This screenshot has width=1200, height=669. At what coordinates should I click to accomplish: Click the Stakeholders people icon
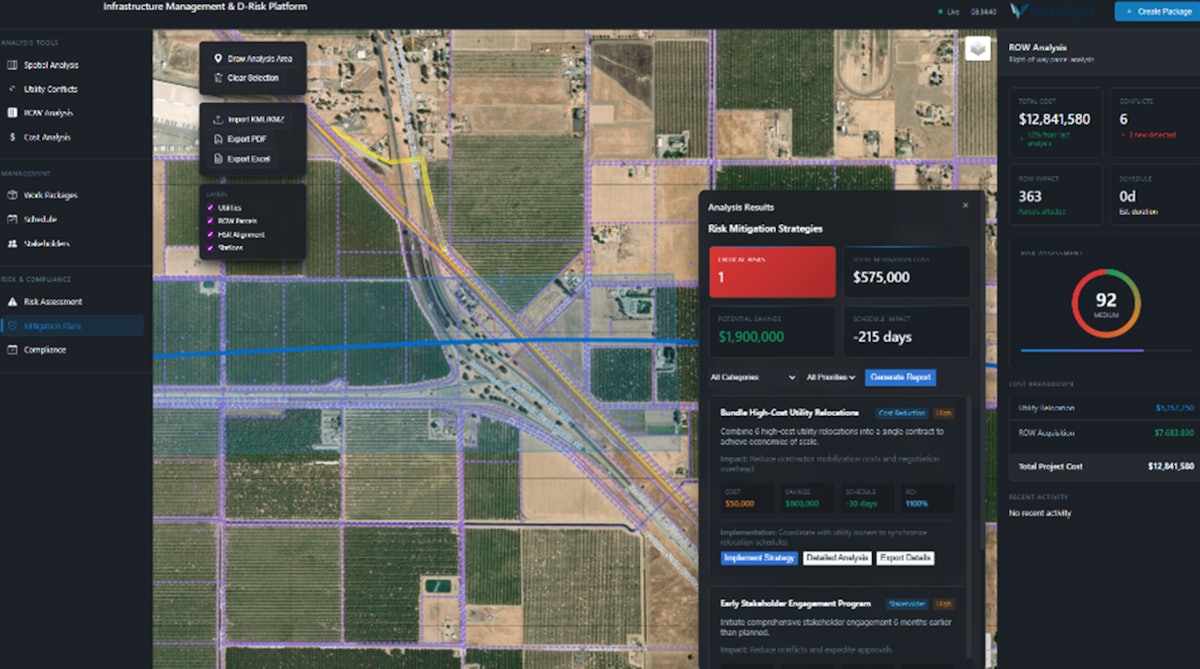tap(12, 244)
